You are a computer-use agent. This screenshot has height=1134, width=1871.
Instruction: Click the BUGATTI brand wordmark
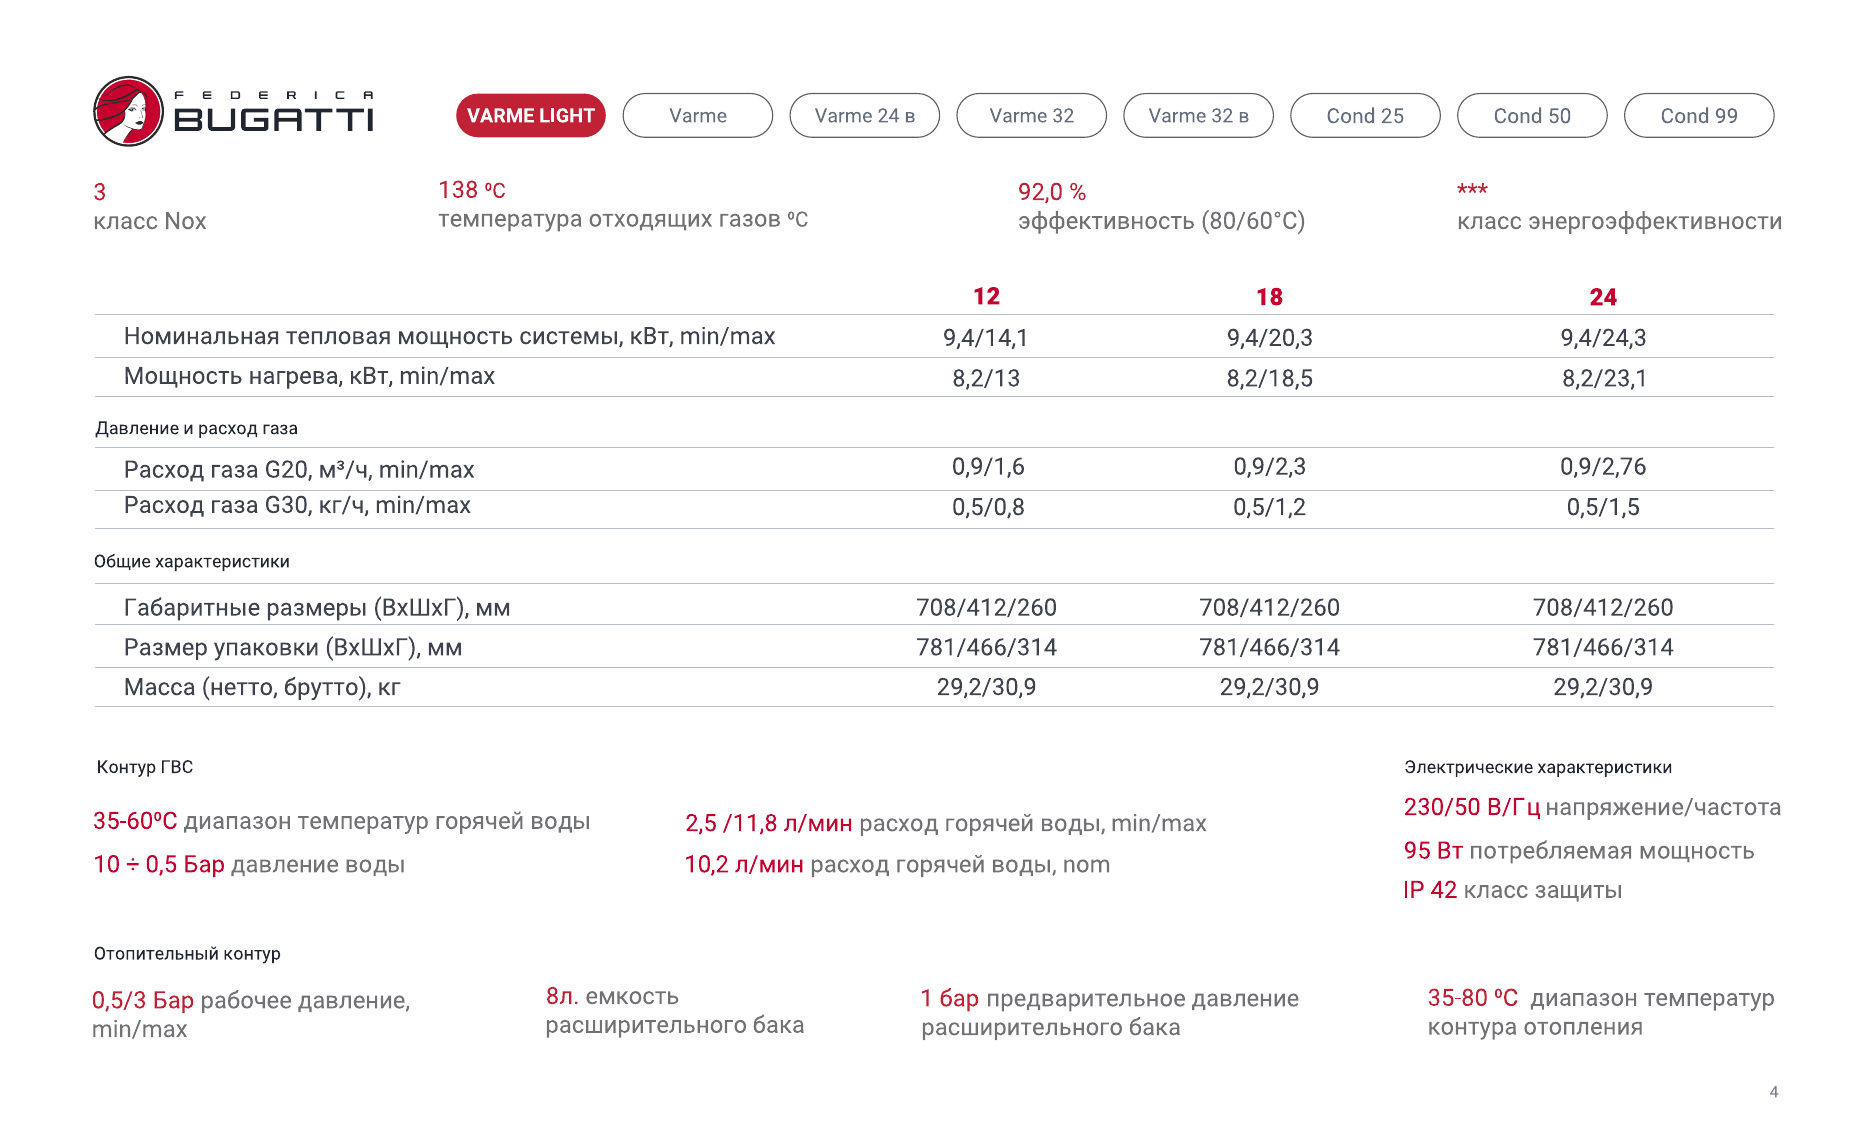pos(273,120)
